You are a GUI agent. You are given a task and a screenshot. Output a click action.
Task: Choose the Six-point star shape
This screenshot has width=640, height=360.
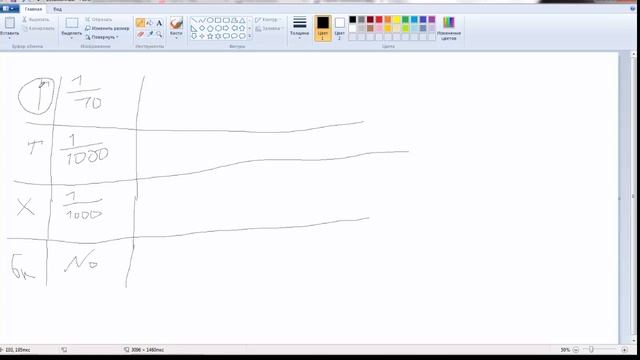(x=218, y=36)
